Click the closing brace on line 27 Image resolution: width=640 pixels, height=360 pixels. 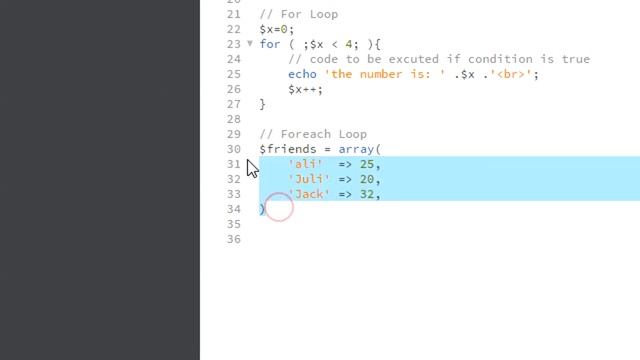262,104
